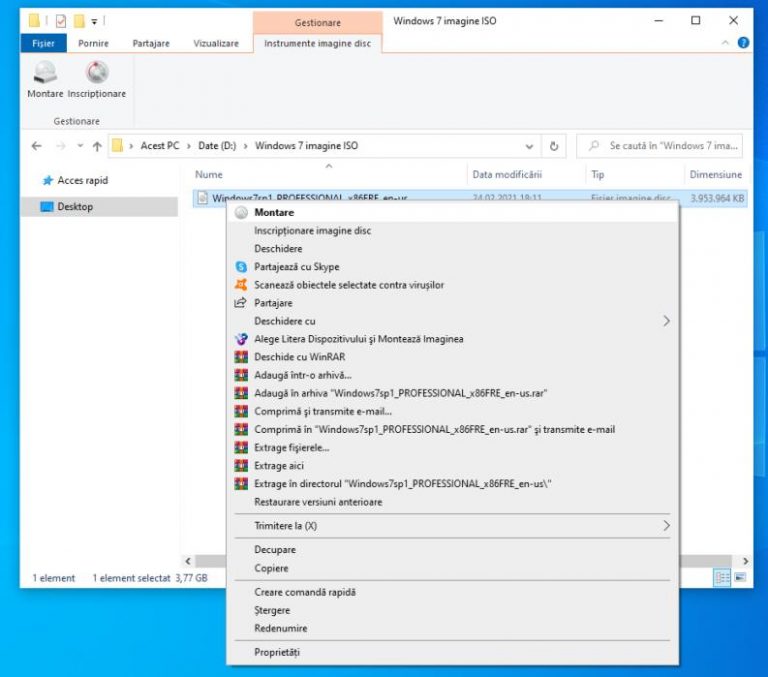The image size is (768, 677).
Task: Click the refresh icon beside address bar
Action: [x=554, y=146]
